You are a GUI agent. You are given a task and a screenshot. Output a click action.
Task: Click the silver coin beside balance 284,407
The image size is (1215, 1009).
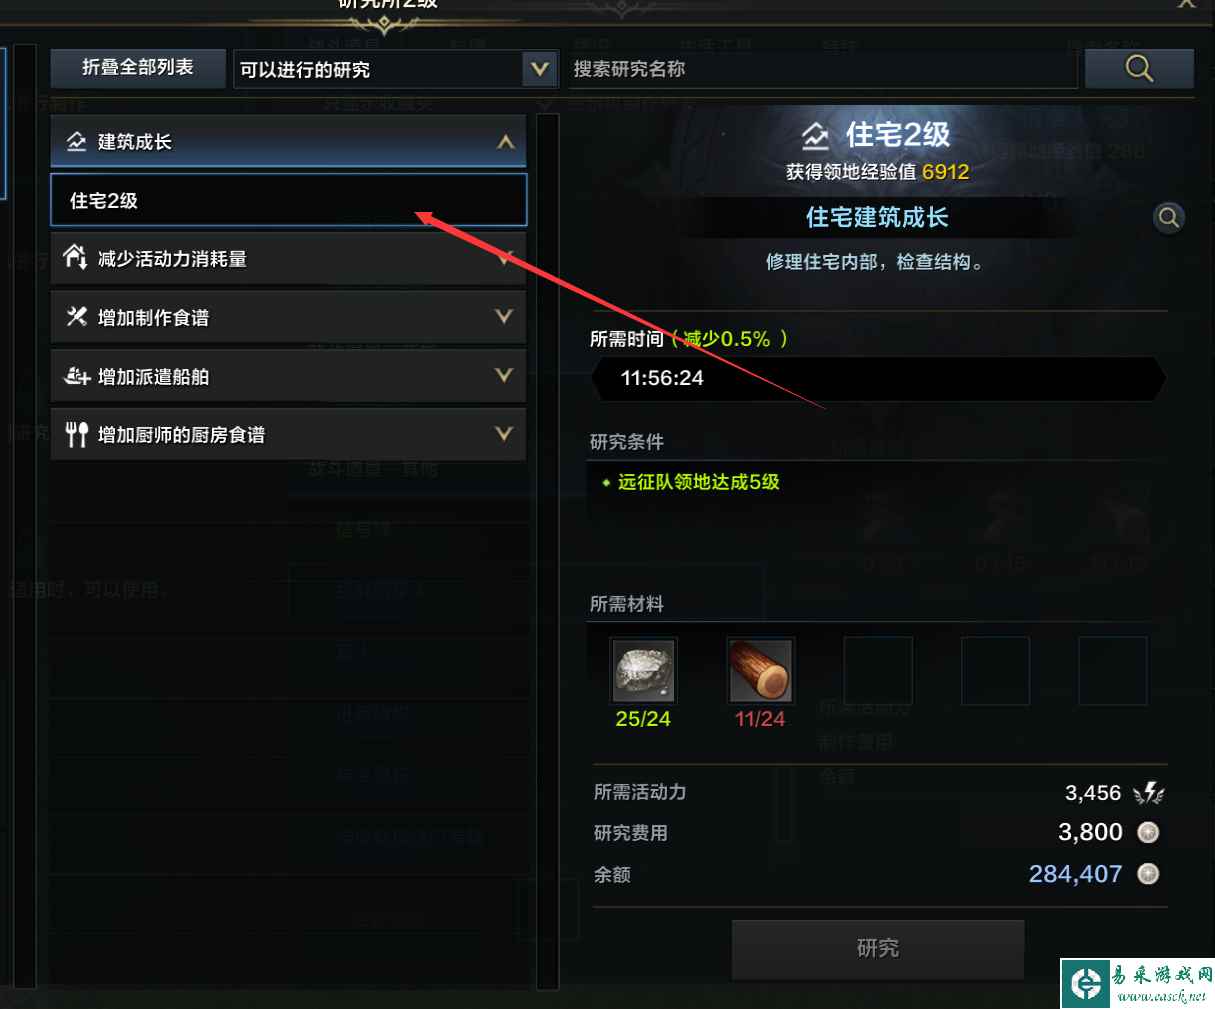(x=1148, y=874)
